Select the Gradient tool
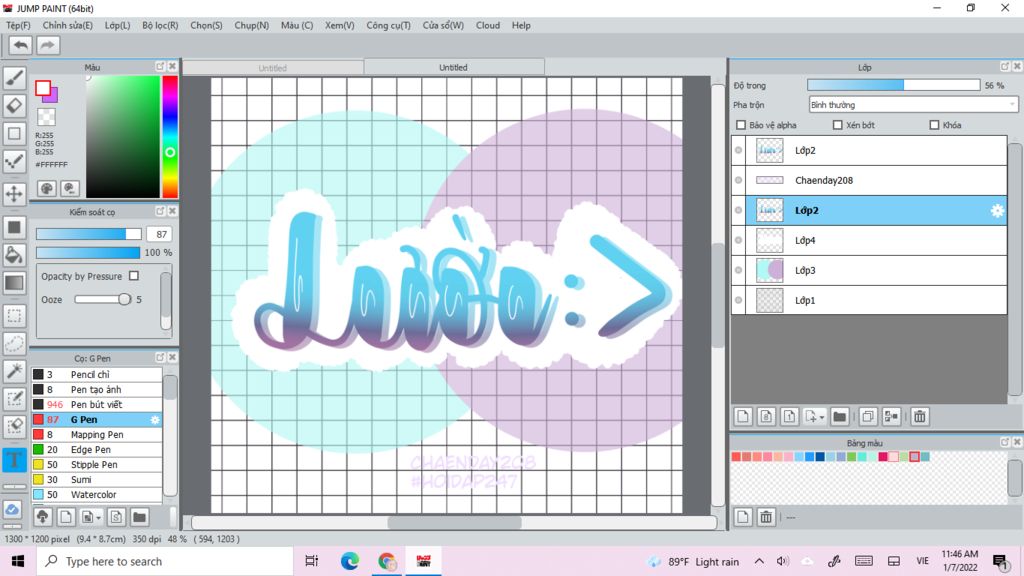 click(x=14, y=283)
